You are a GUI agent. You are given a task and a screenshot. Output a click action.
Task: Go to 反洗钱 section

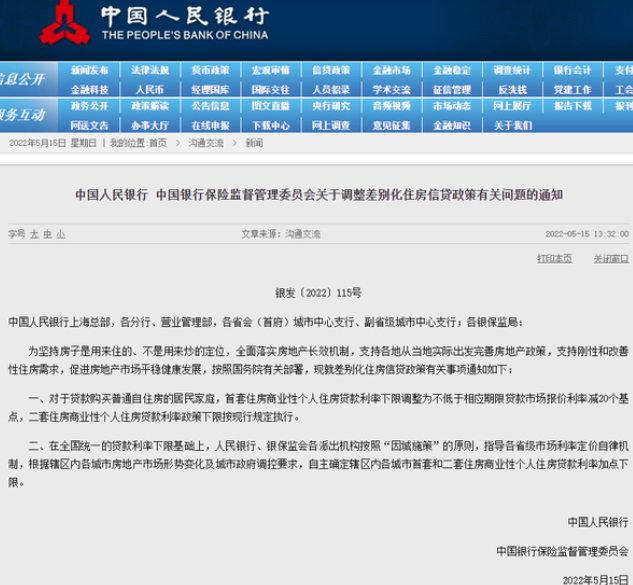click(513, 90)
